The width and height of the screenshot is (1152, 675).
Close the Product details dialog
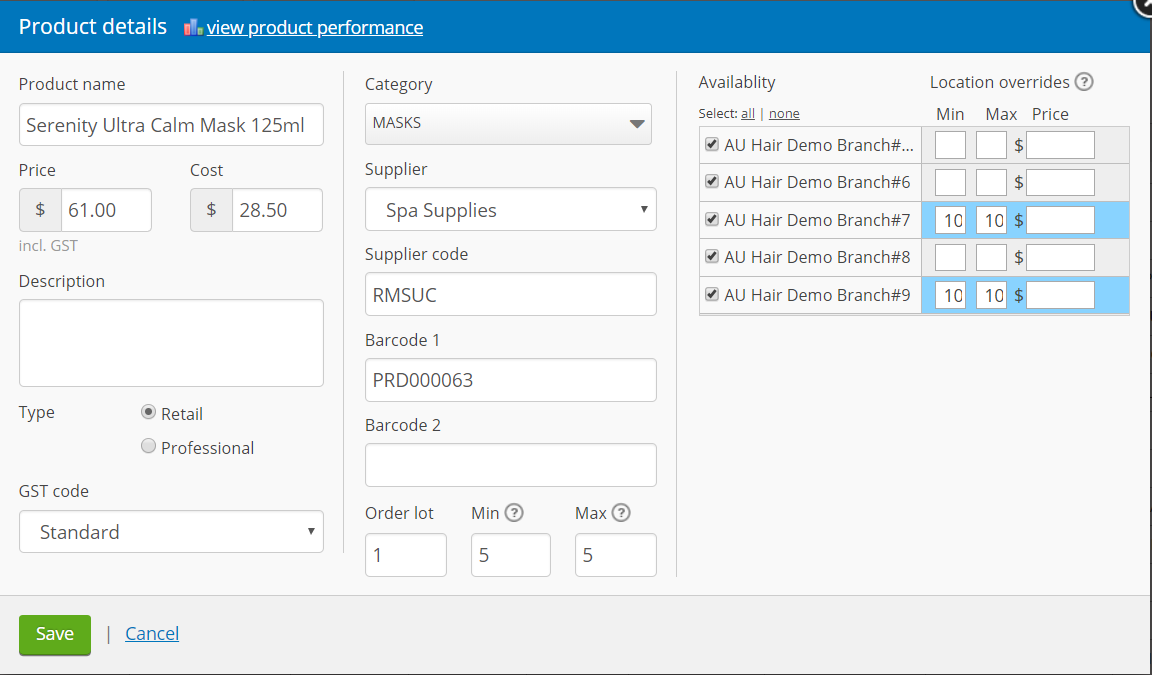tap(1143, 4)
